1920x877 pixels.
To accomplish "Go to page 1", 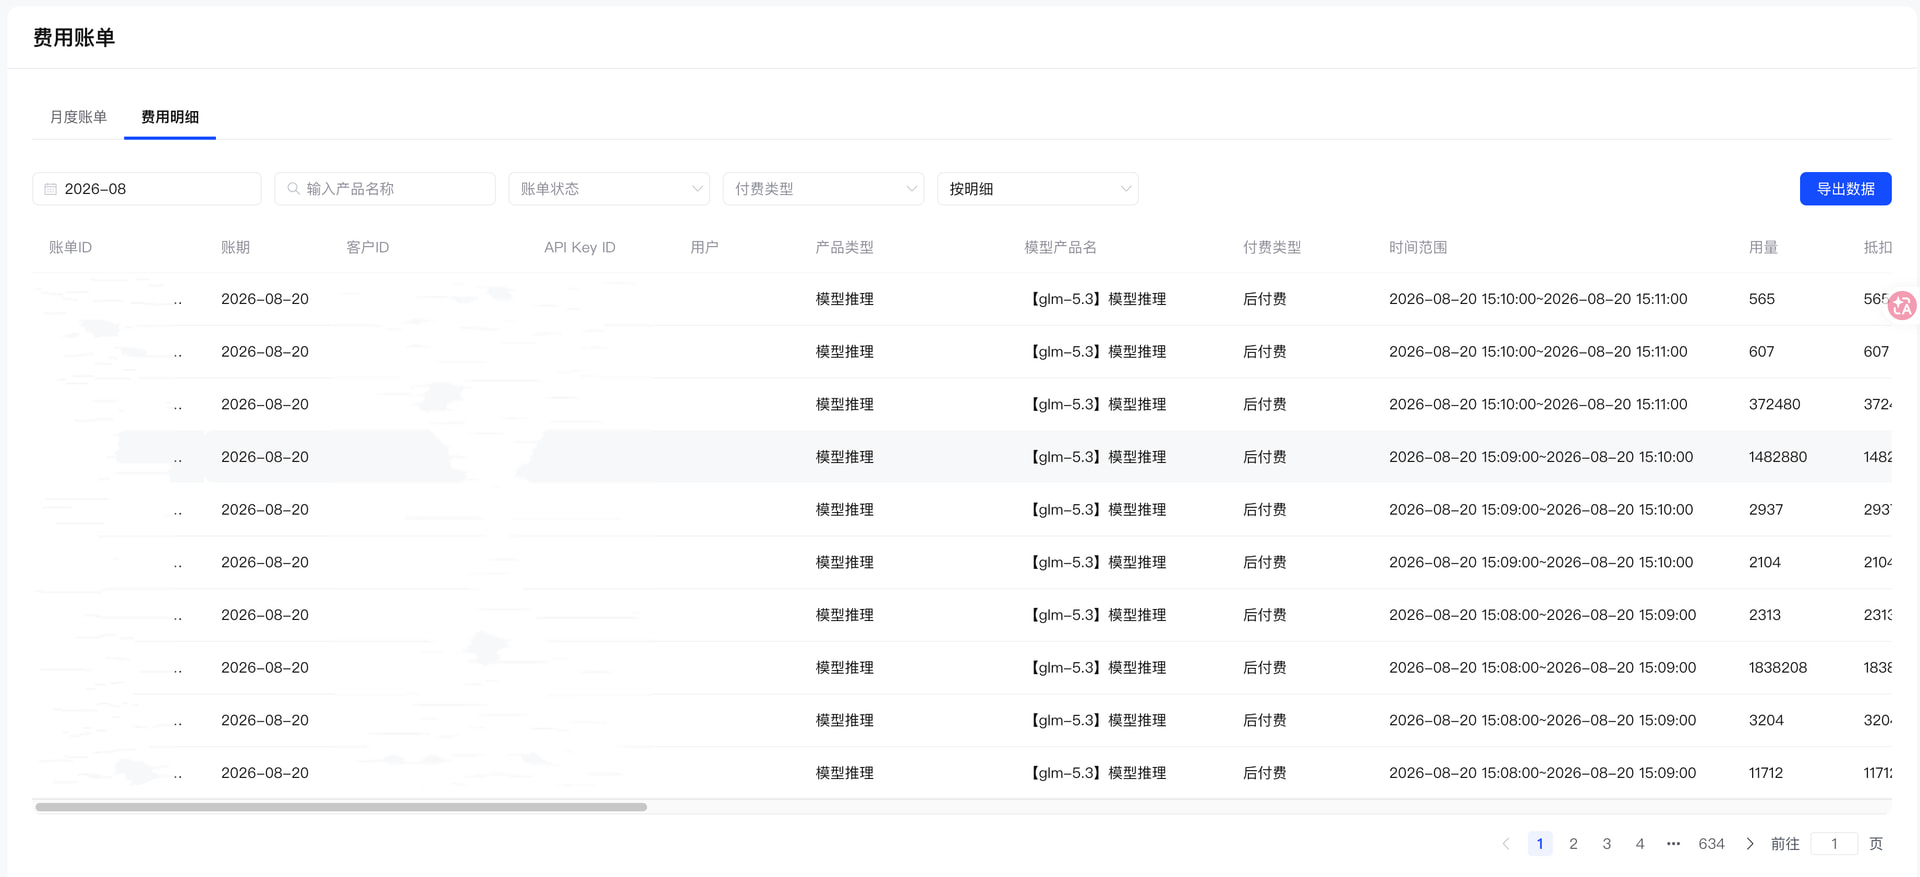I will [1540, 844].
